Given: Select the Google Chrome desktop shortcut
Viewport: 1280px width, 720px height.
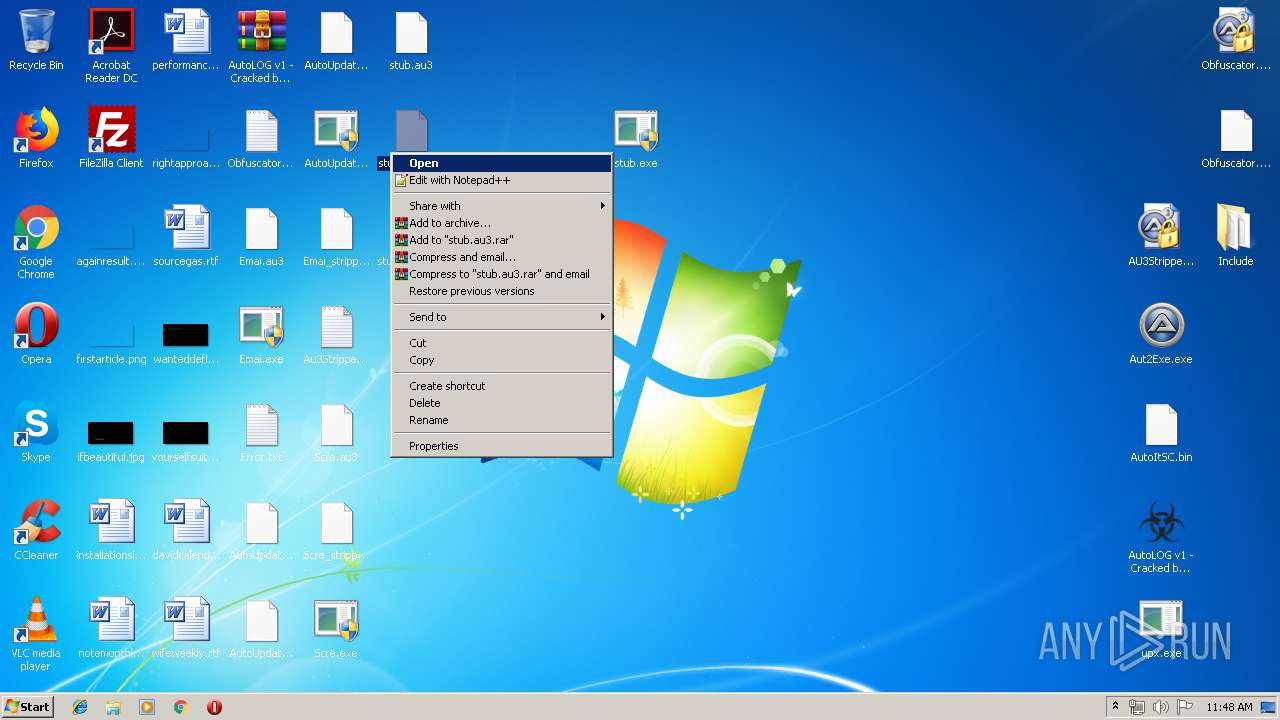Looking at the screenshot, I should 36,242.
